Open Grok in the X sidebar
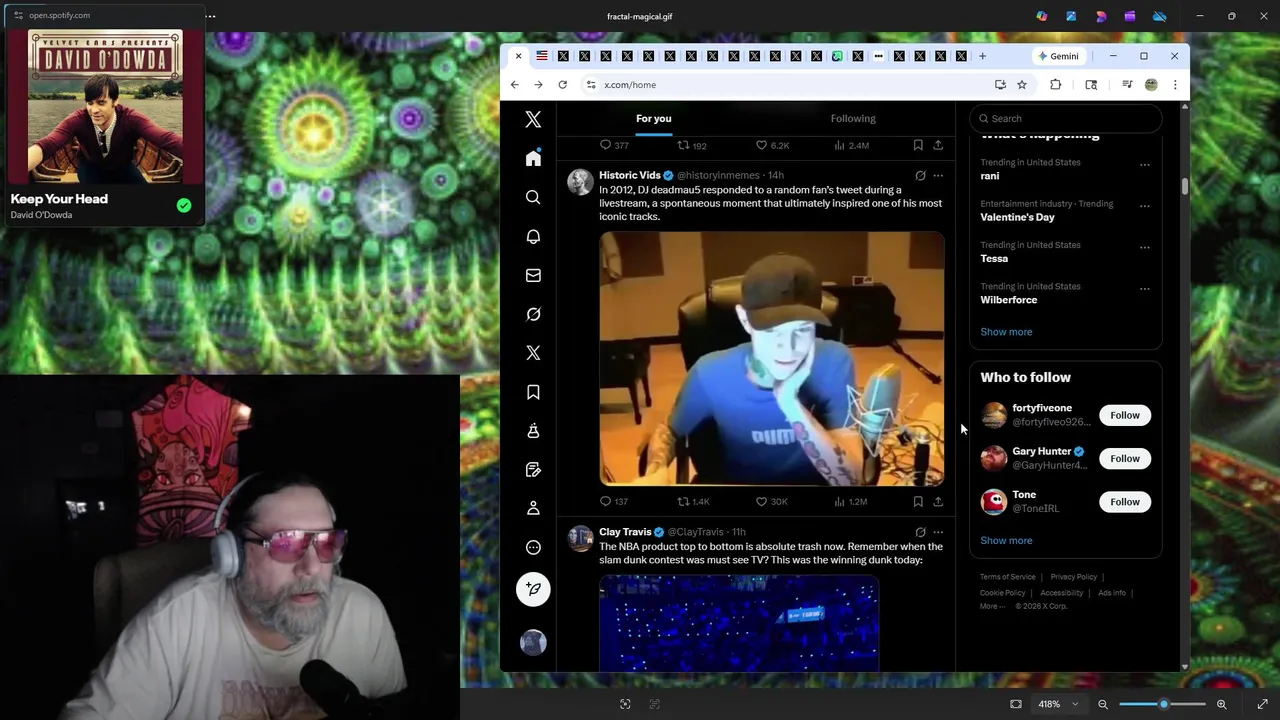1280x720 pixels. coord(533,314)
